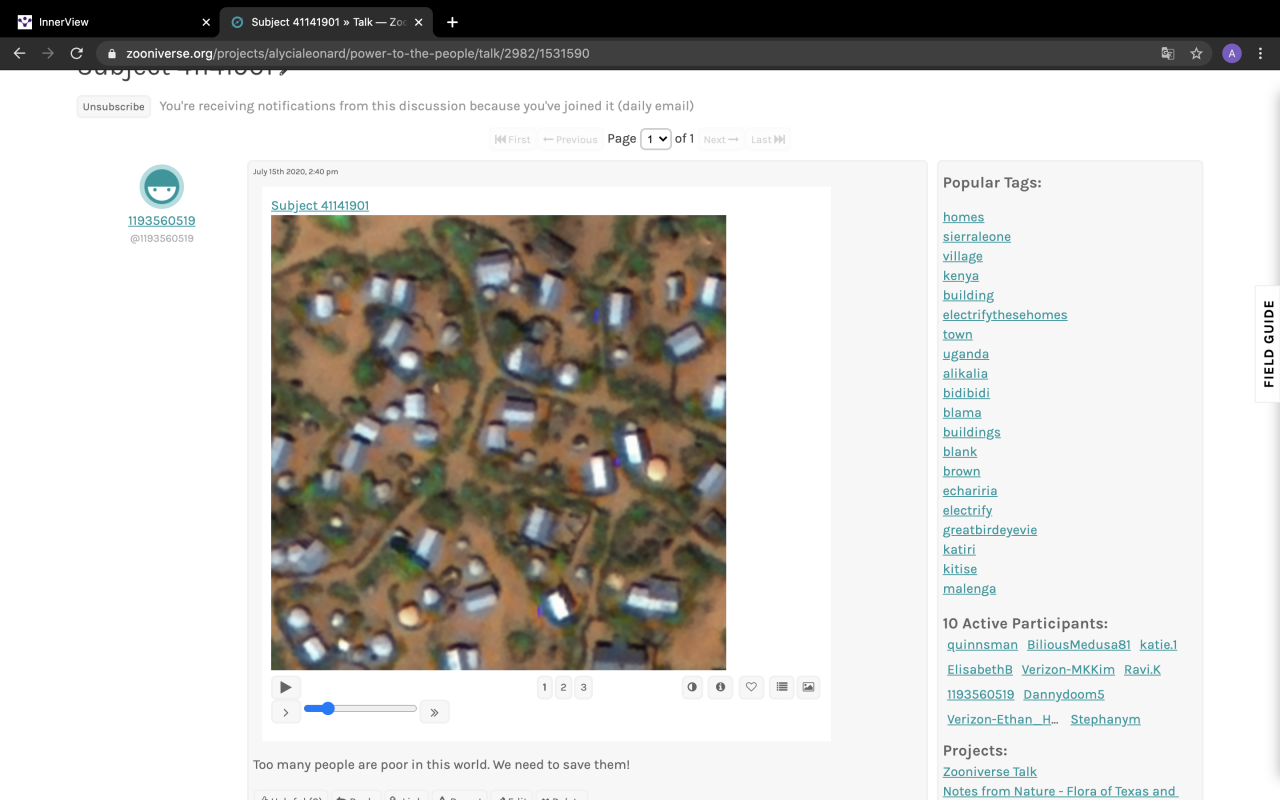Select the homes tag
The height and width of the screenshot is (800, 1280).
pyautogui.click(x=963, y=217)
